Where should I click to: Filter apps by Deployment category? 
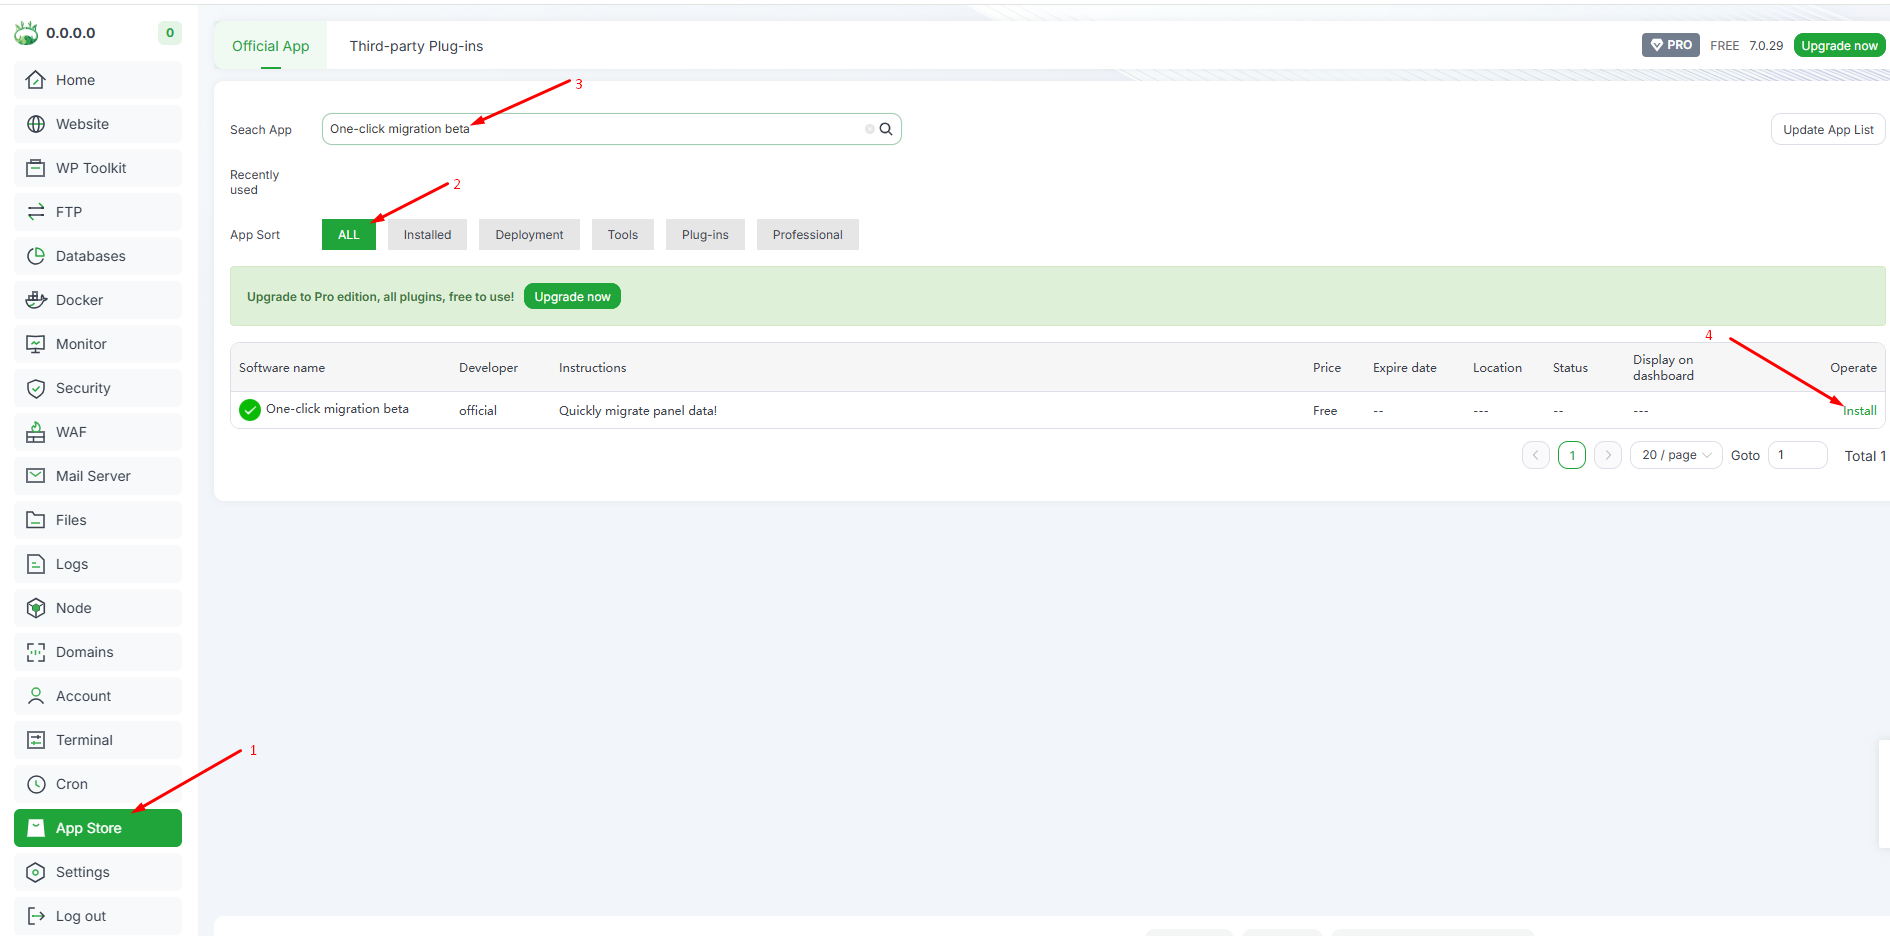click(x=529, y=235)
